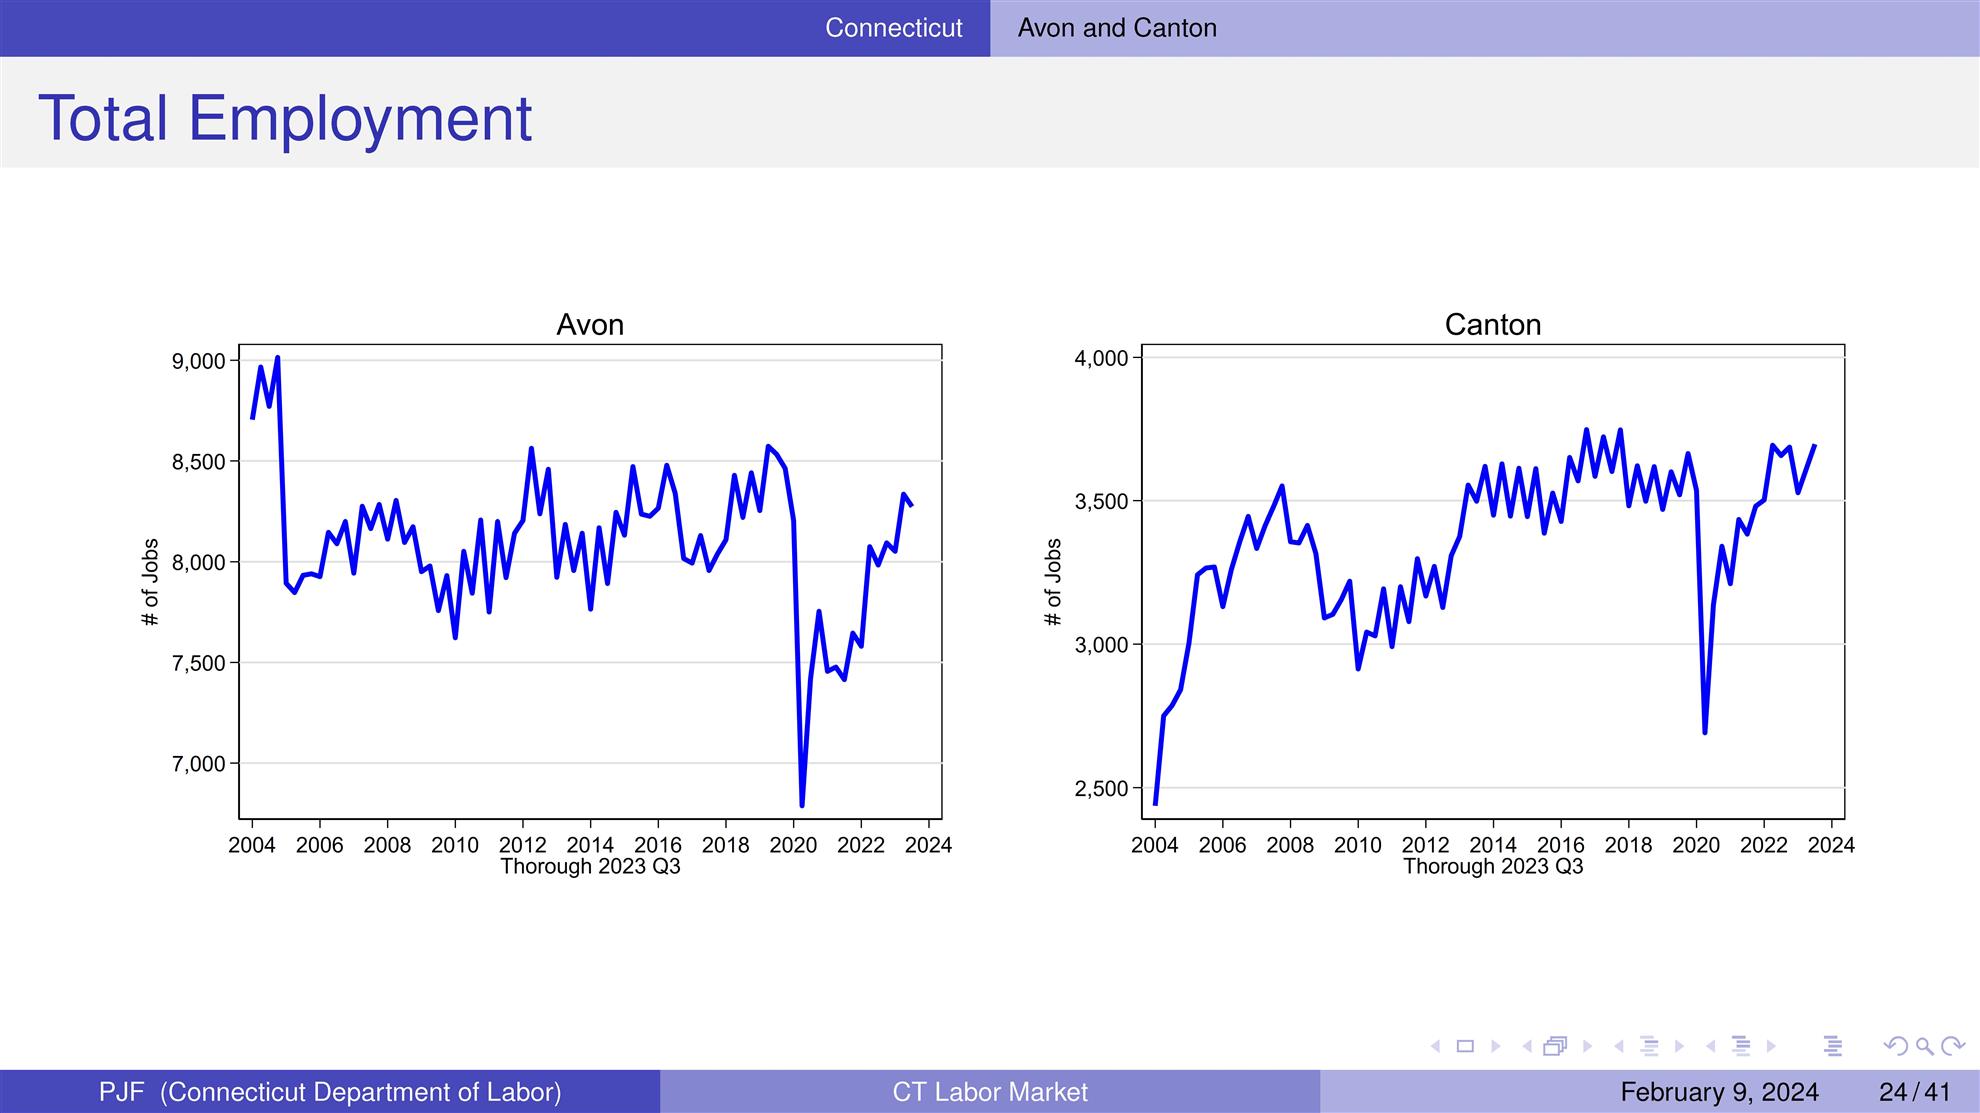Click the section list navigation icon
1980x1113 pixels.
[x=1741, y=1046]
